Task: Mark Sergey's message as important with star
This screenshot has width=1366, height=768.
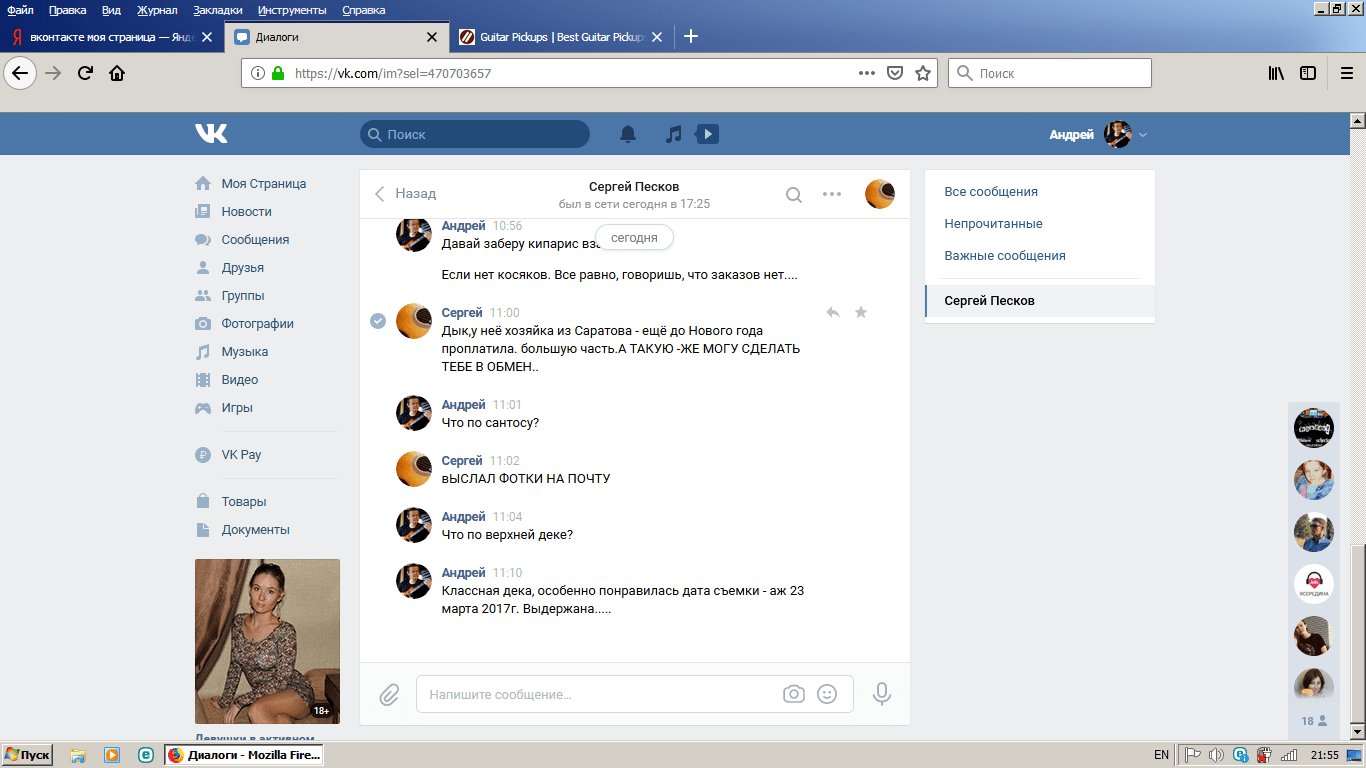Action: (861, 313)
